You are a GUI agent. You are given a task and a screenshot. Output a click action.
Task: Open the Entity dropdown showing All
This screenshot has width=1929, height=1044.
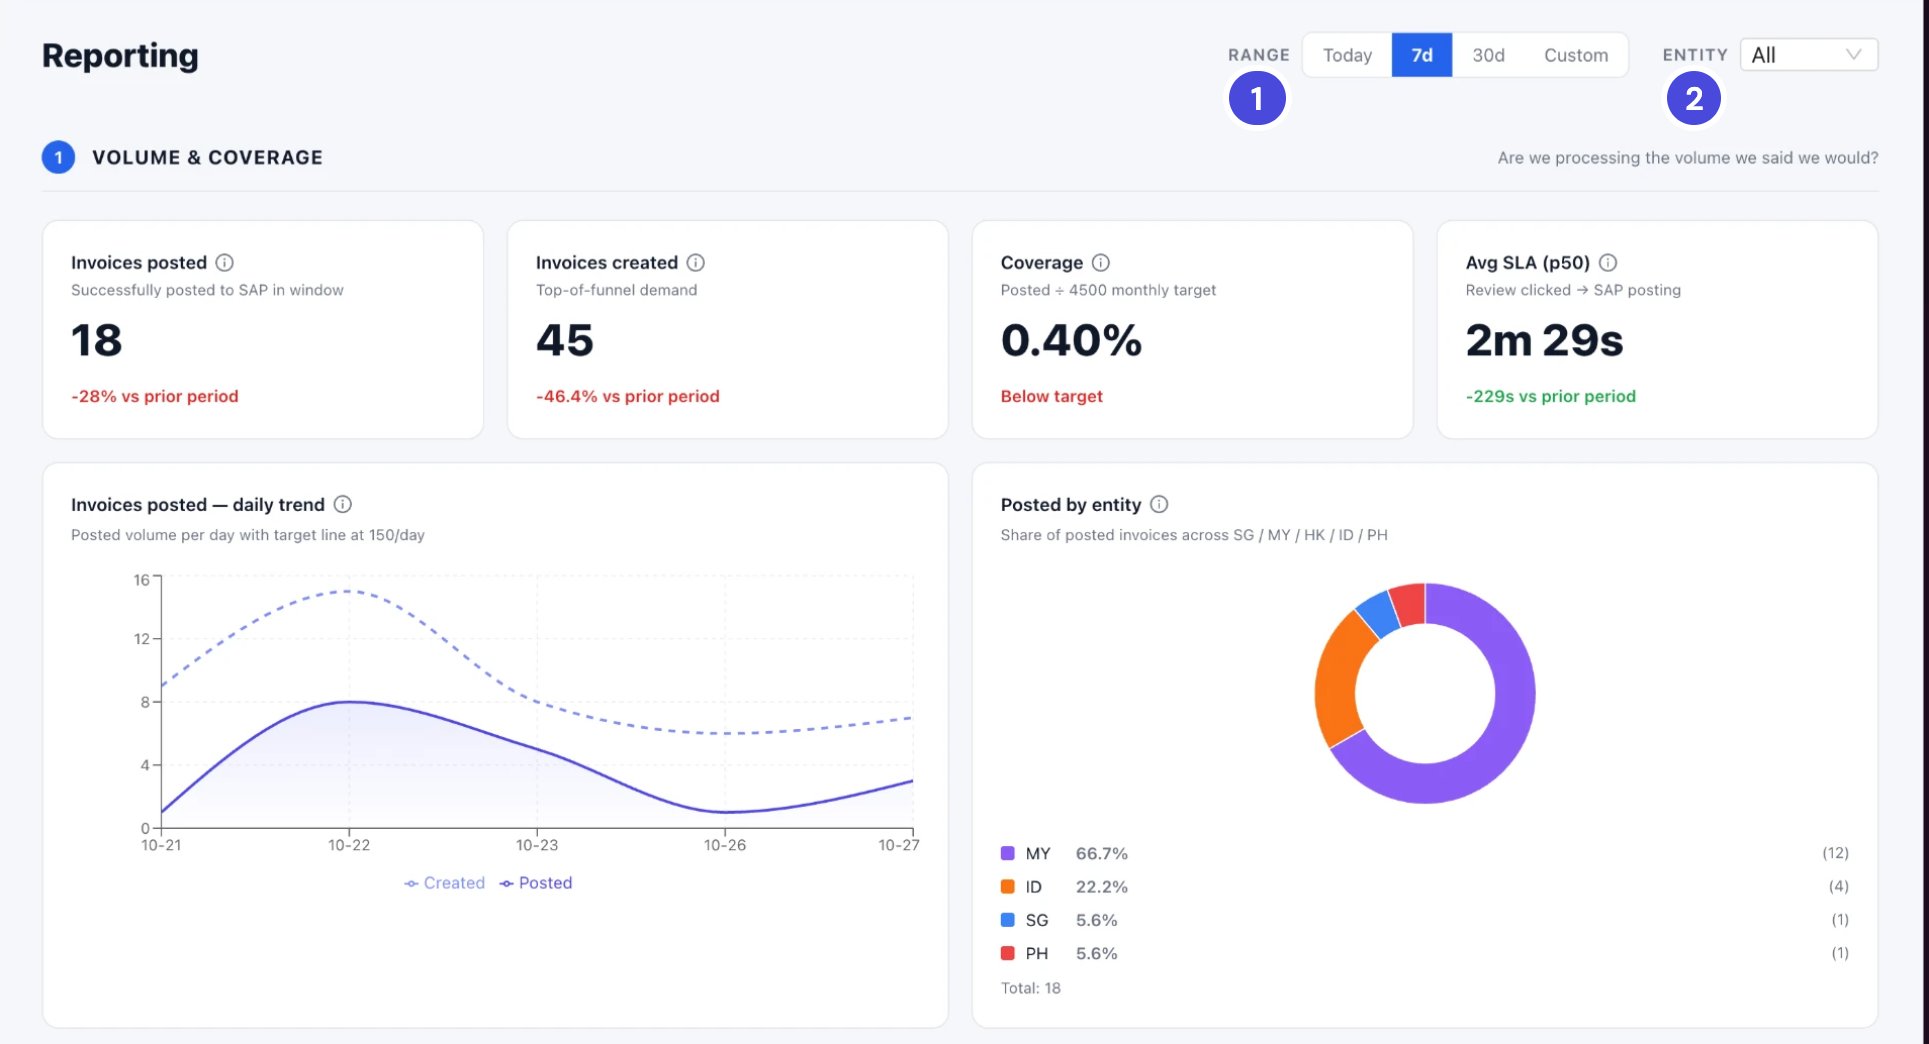click(x=1809, y=55)
